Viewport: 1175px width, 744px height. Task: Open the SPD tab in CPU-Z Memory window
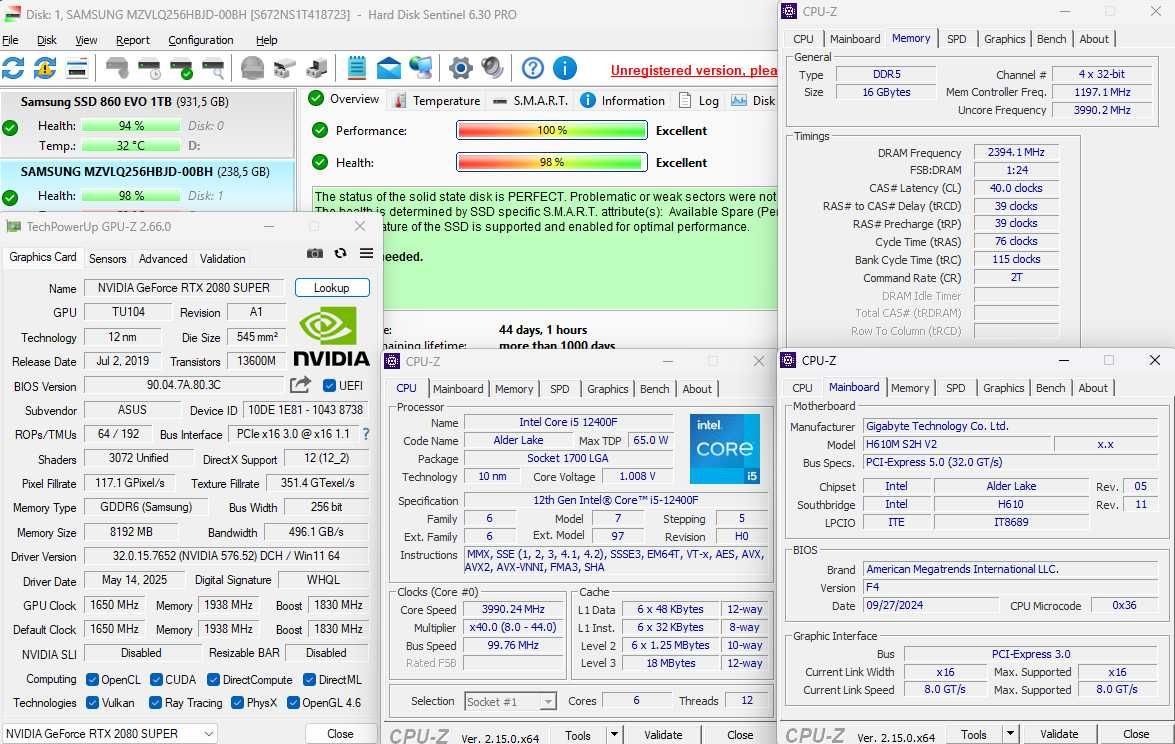(x=956, y=39)
